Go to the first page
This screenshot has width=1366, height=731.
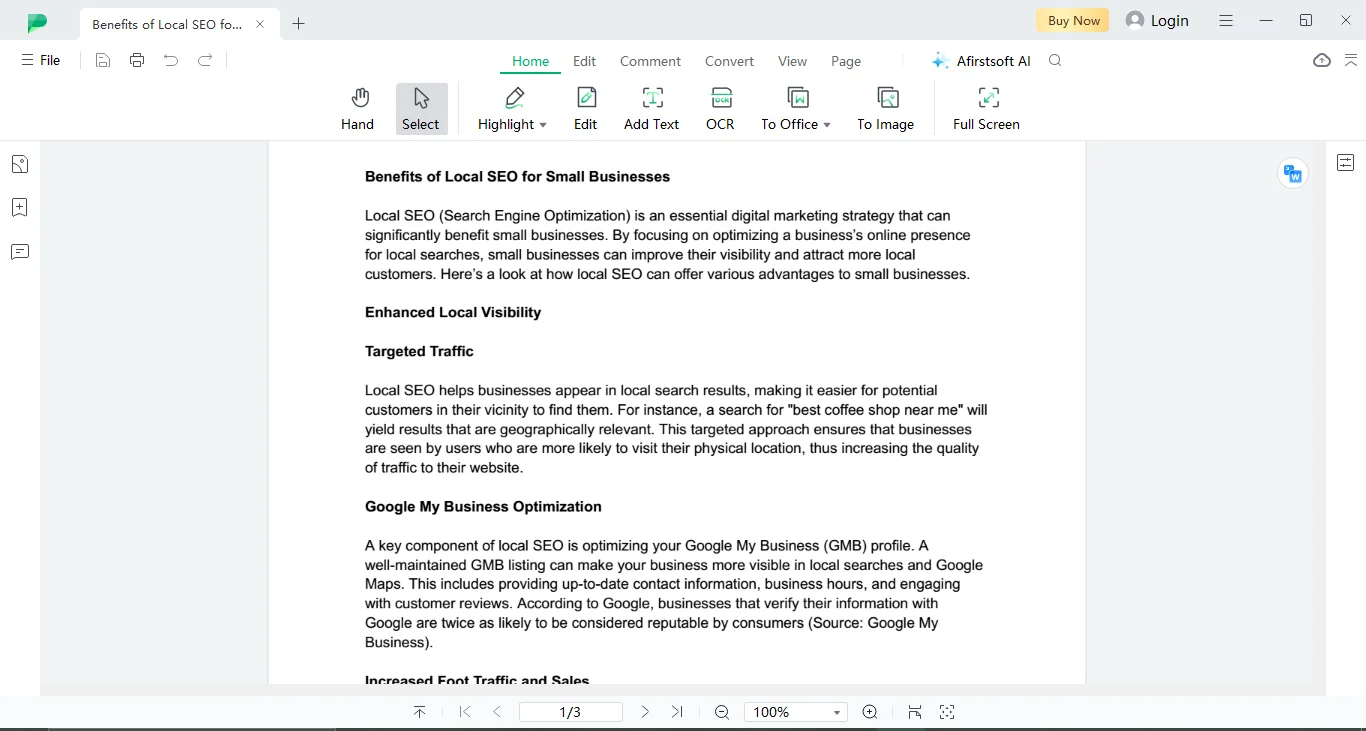point(465,712)
